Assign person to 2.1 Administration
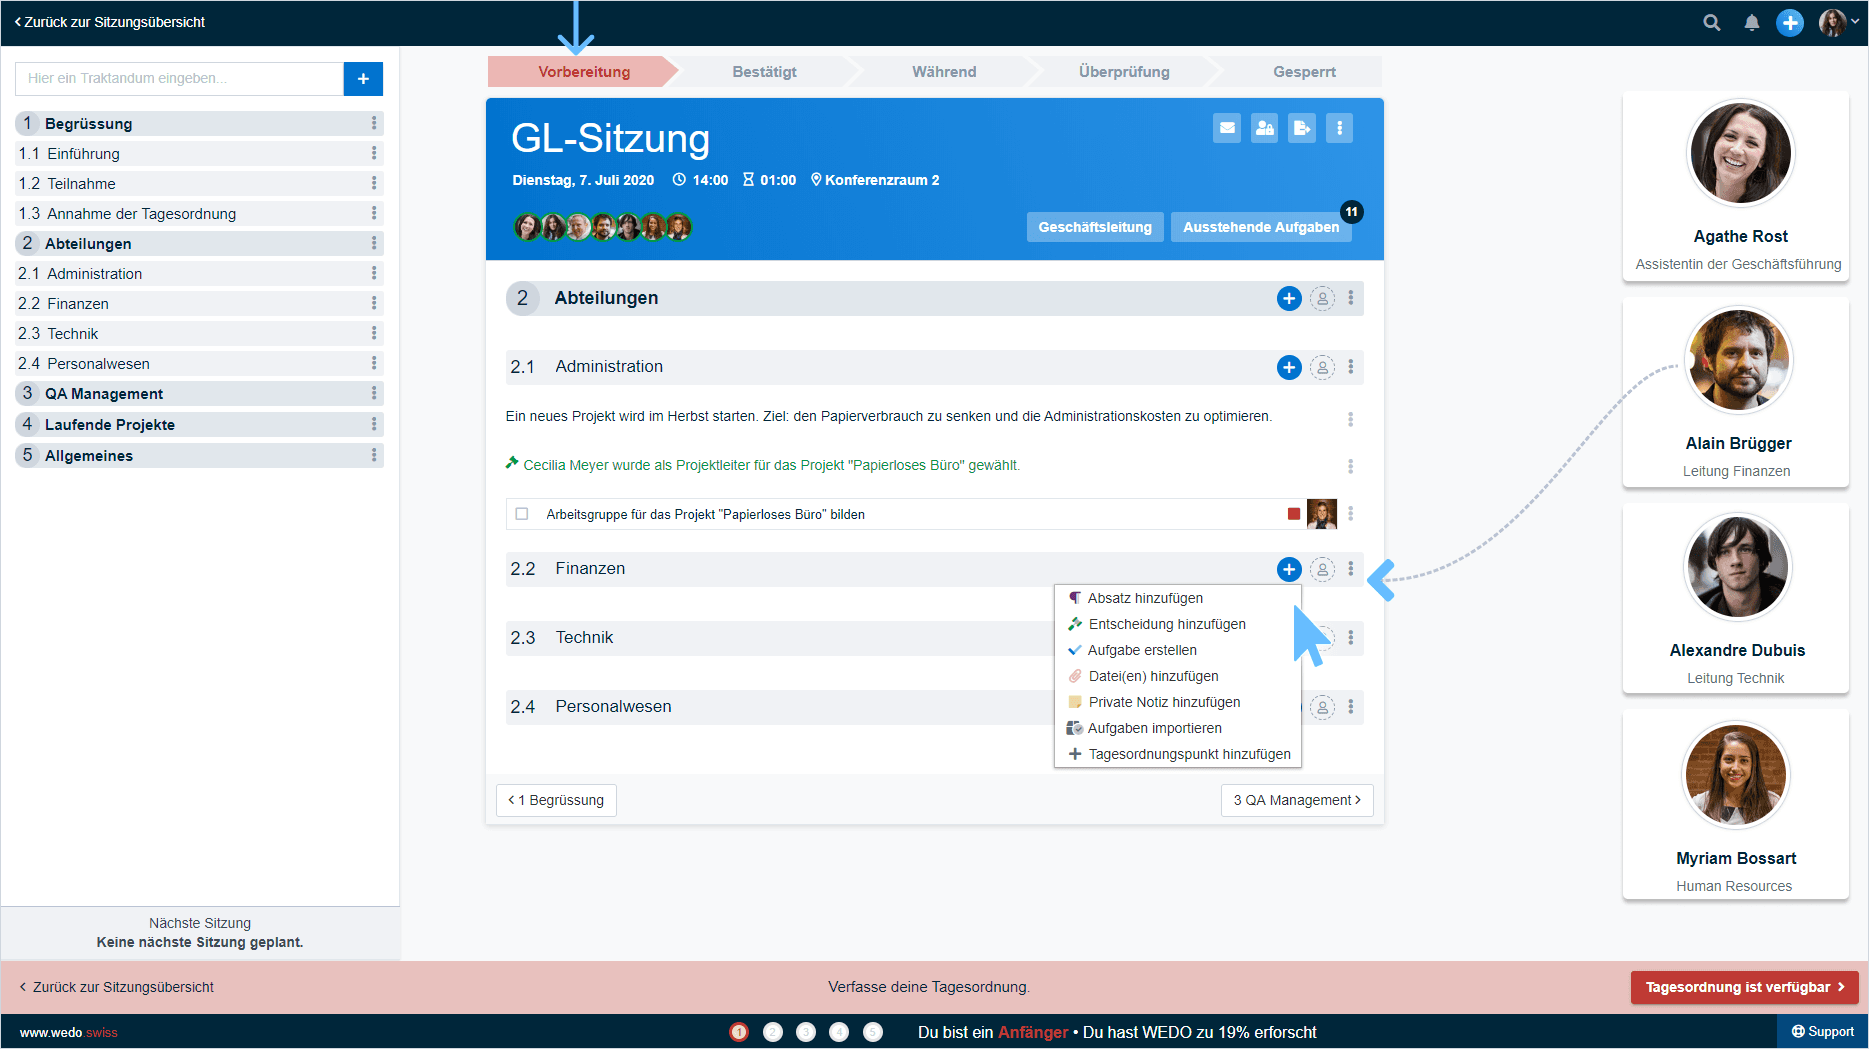 tap(1322, 367)
